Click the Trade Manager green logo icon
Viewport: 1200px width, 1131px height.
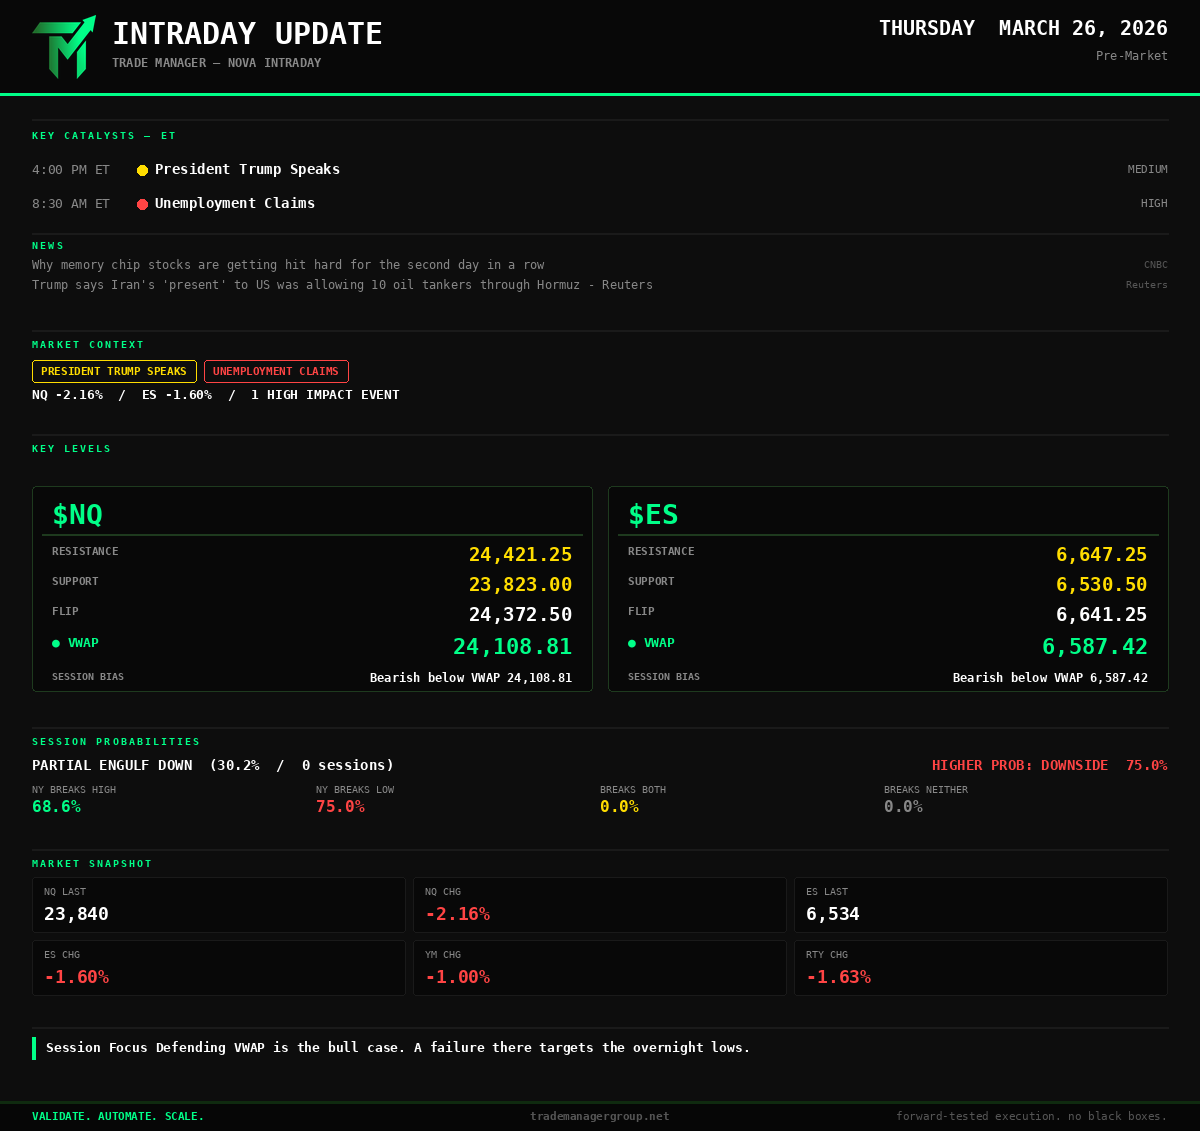(64, 47)
